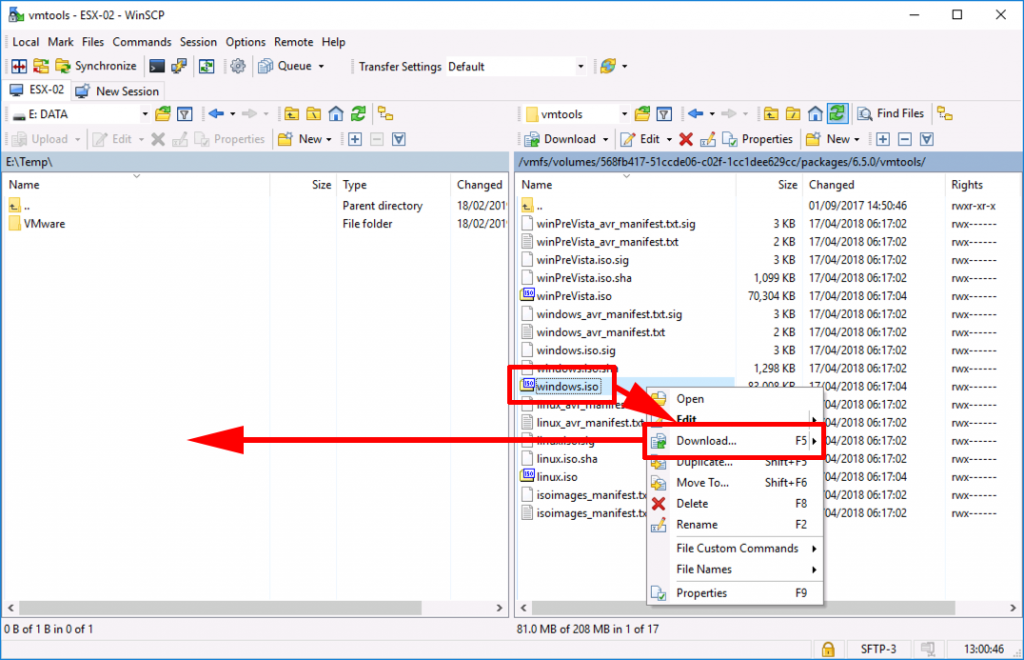Choose Download... in the context menu
The image size is (1024, 660).
pyautogui.click(x=734, y=441)
